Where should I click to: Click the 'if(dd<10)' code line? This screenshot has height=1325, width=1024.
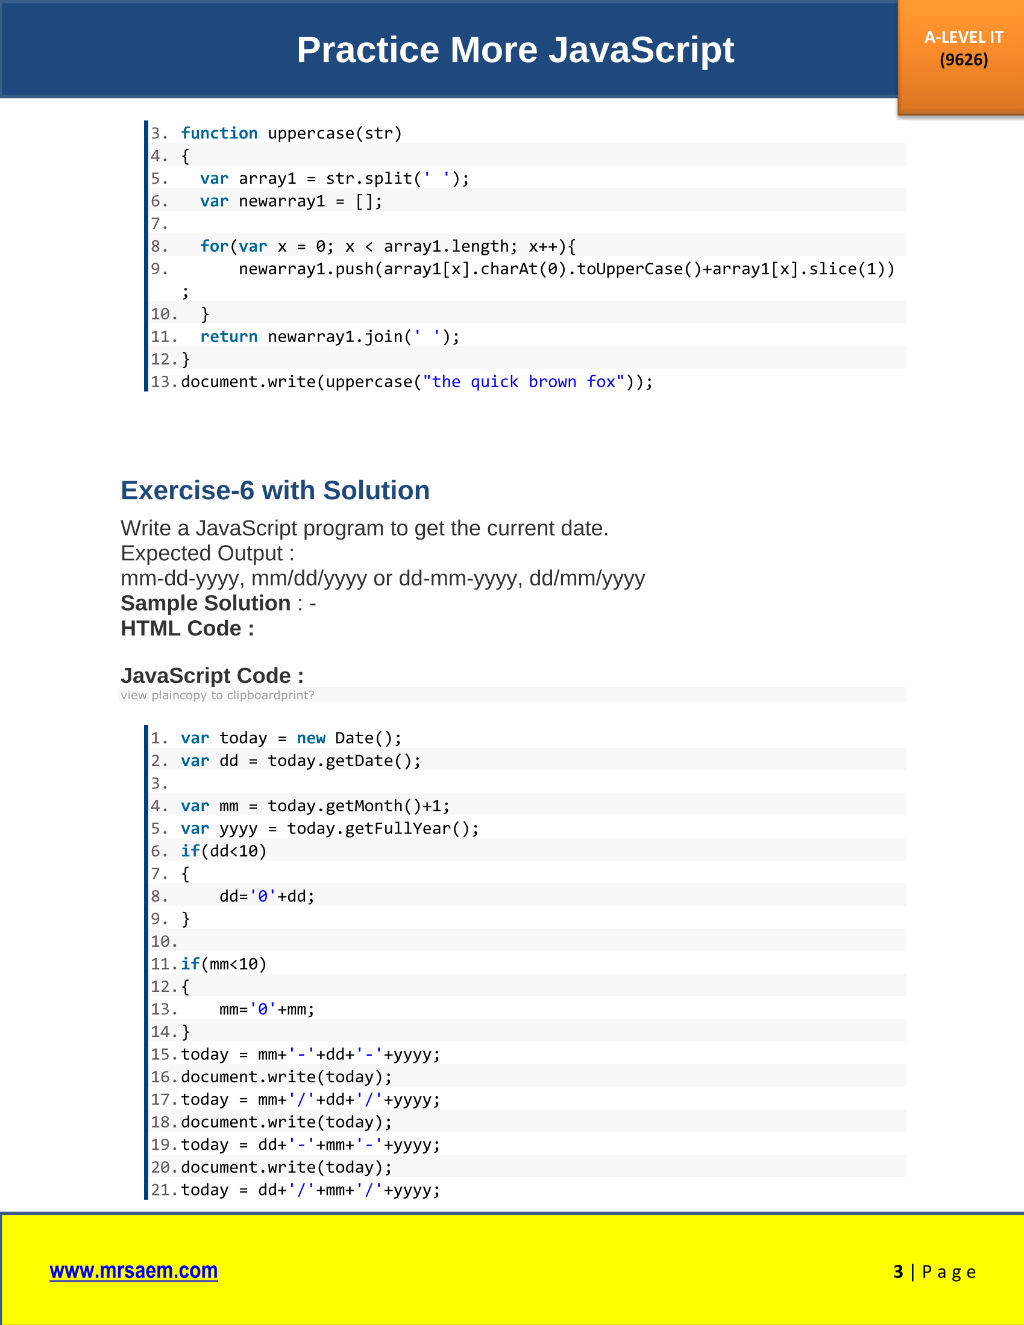[x=224, y=852]
